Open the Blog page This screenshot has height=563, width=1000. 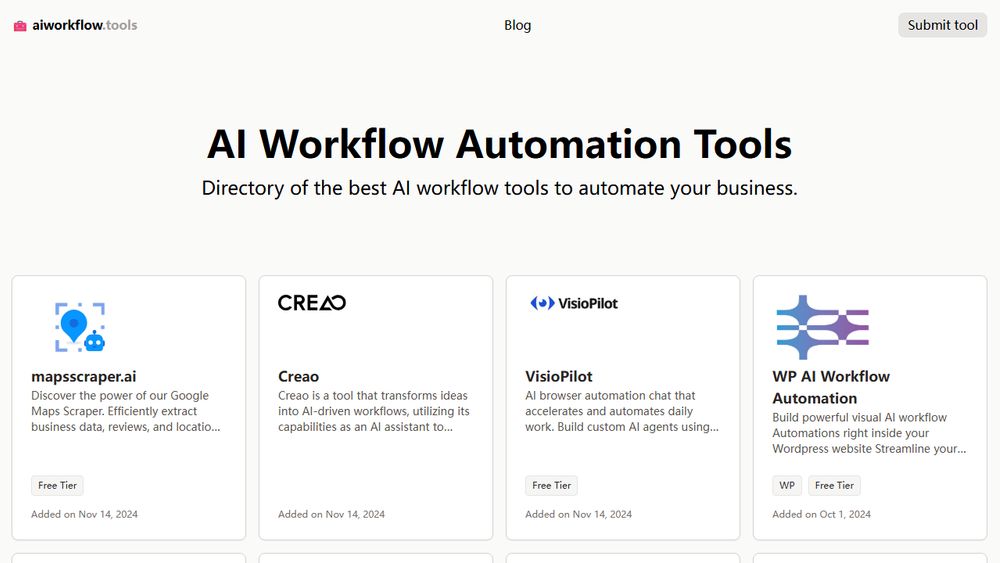(x=517, y=26)
